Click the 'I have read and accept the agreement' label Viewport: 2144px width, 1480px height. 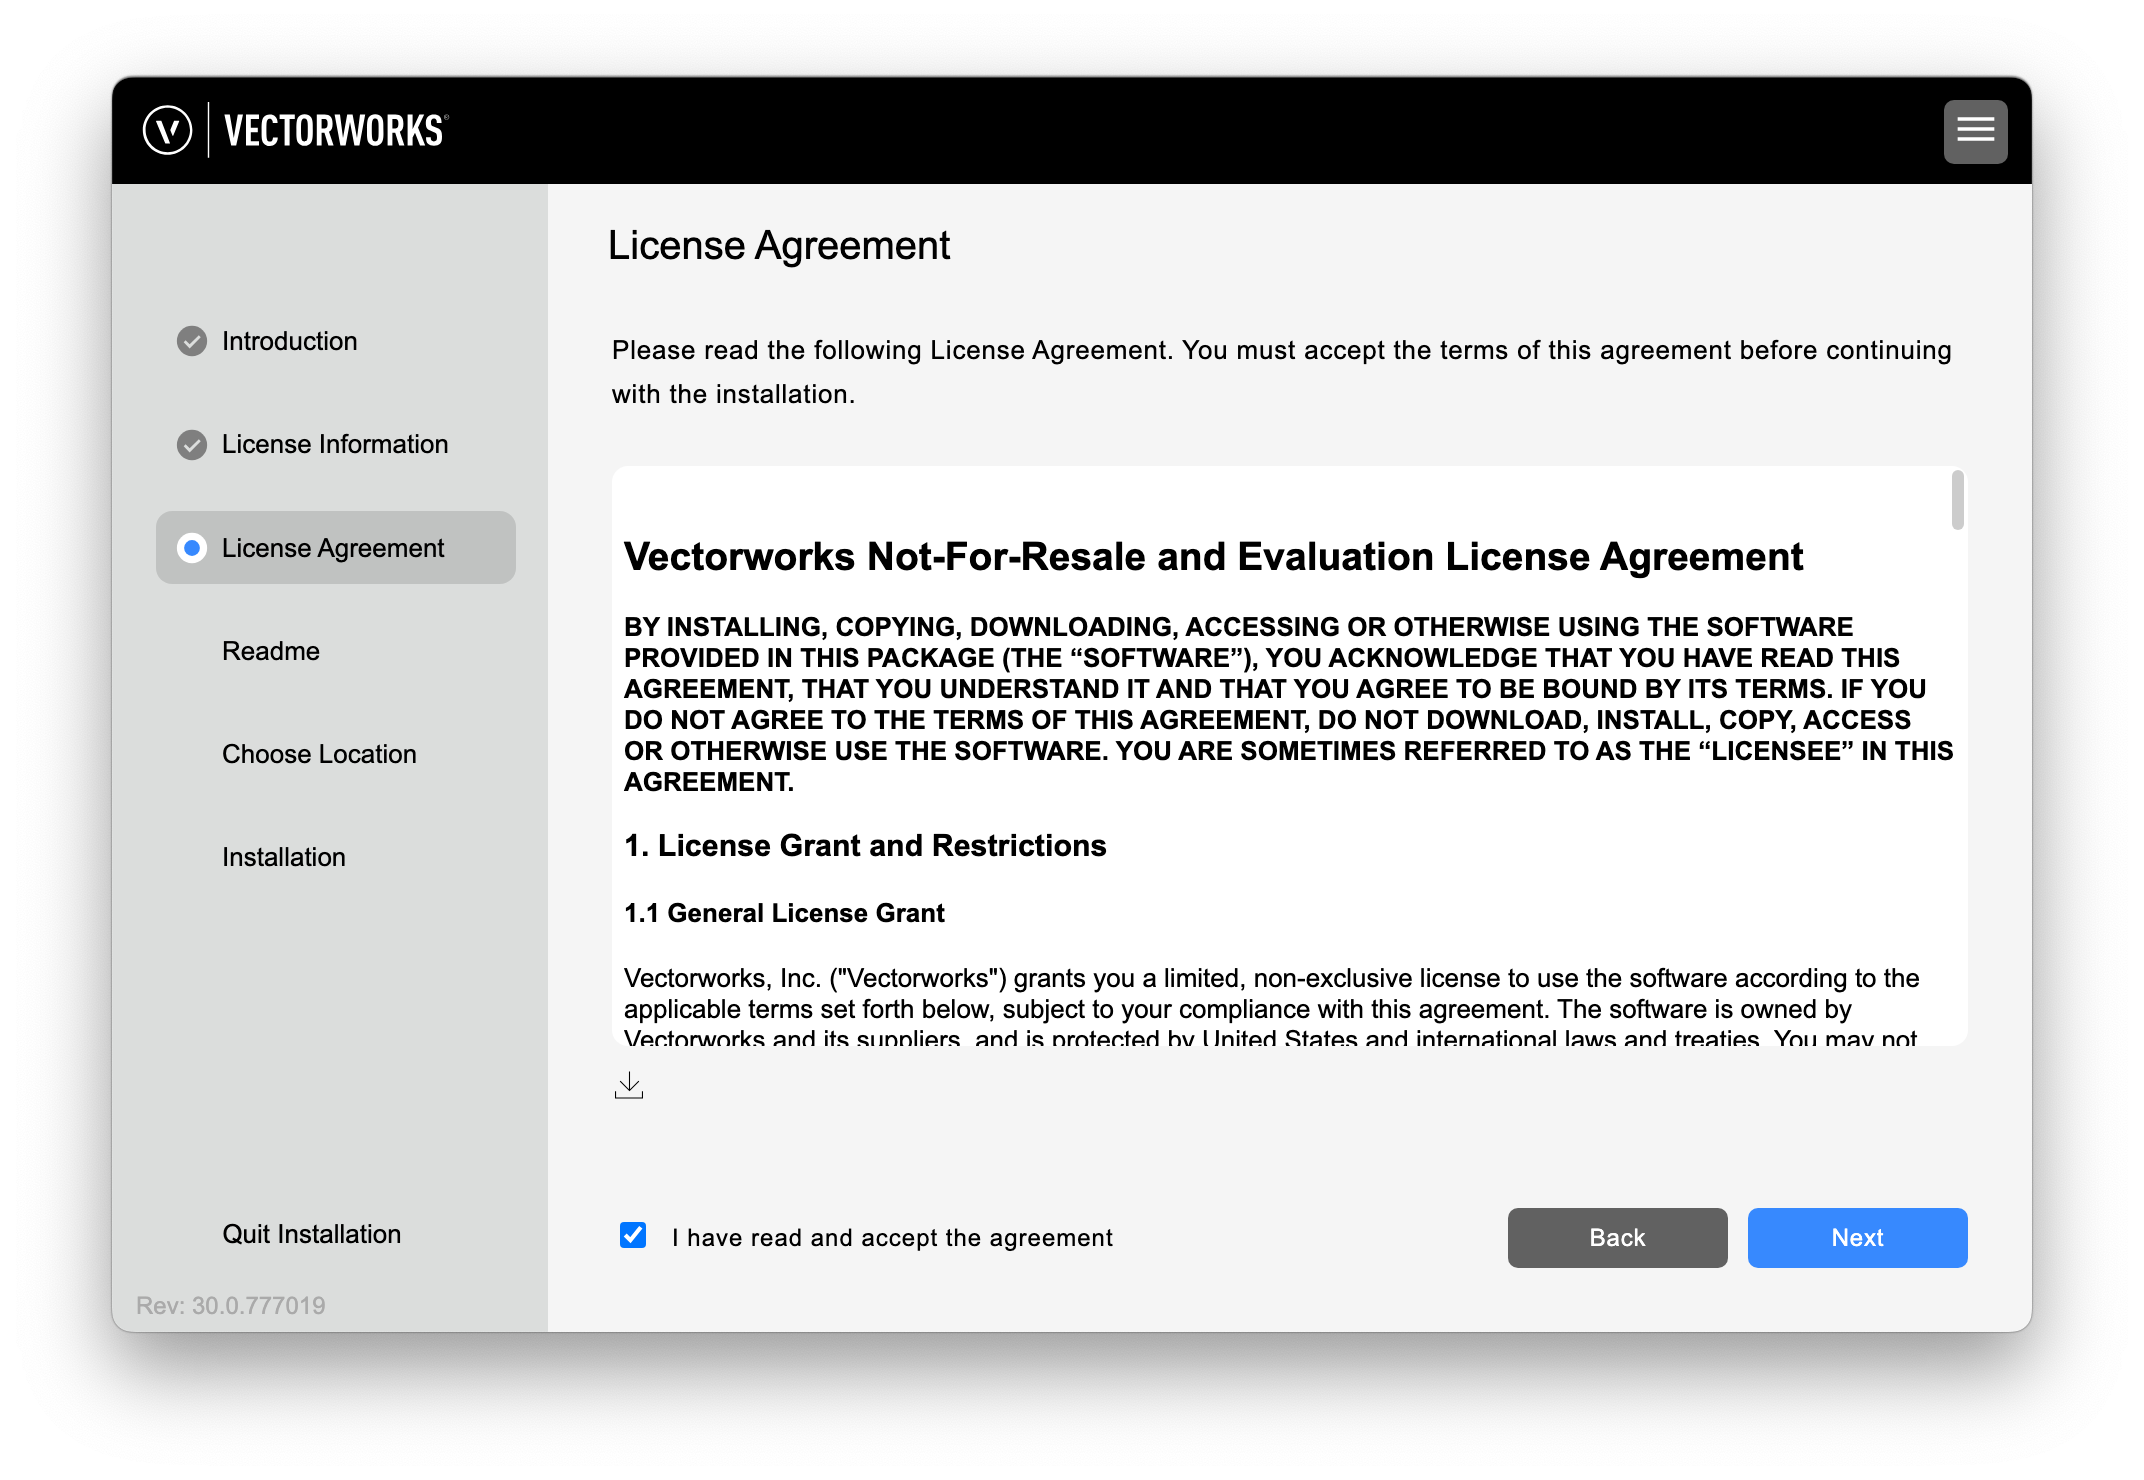[892, 1238]
